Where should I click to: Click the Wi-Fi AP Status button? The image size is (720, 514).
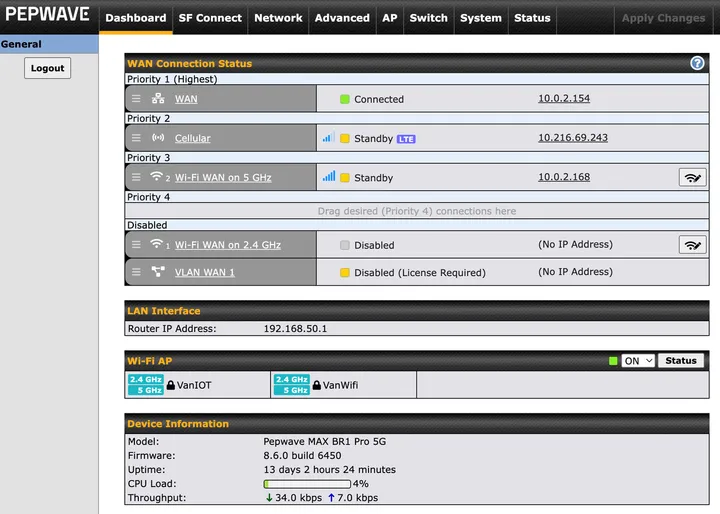point(681,361)
